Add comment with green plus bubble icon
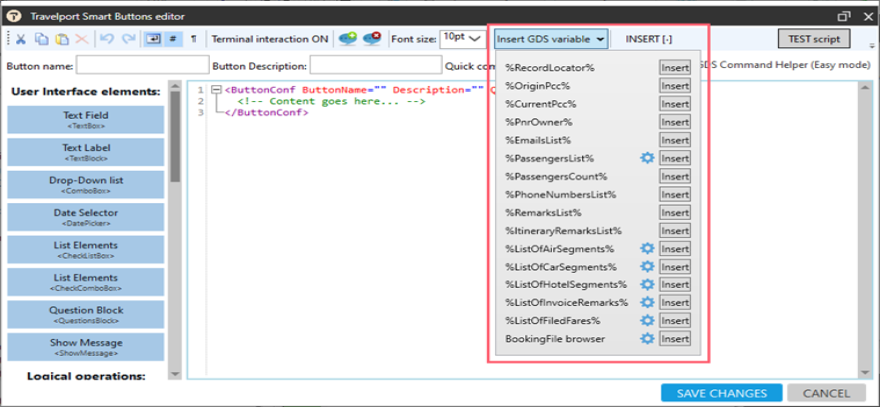This screenshot has height=407, width=880. click(347, 39)
